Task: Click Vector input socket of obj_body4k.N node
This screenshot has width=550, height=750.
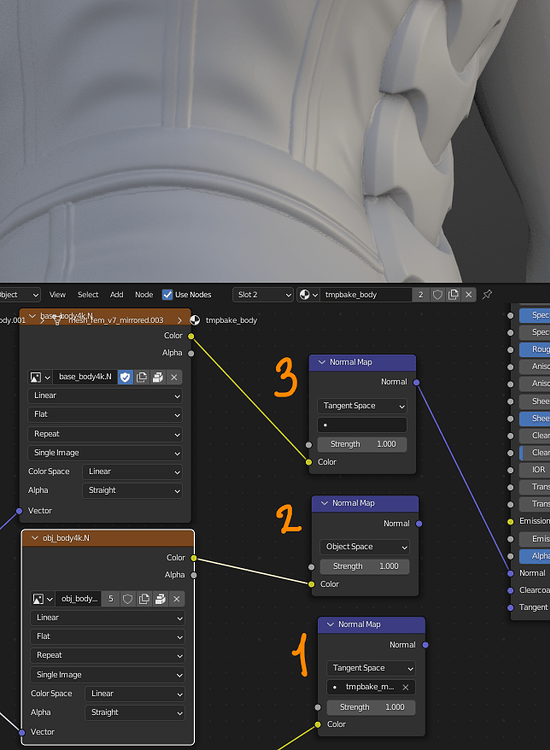Action: (x=22, y=732)
